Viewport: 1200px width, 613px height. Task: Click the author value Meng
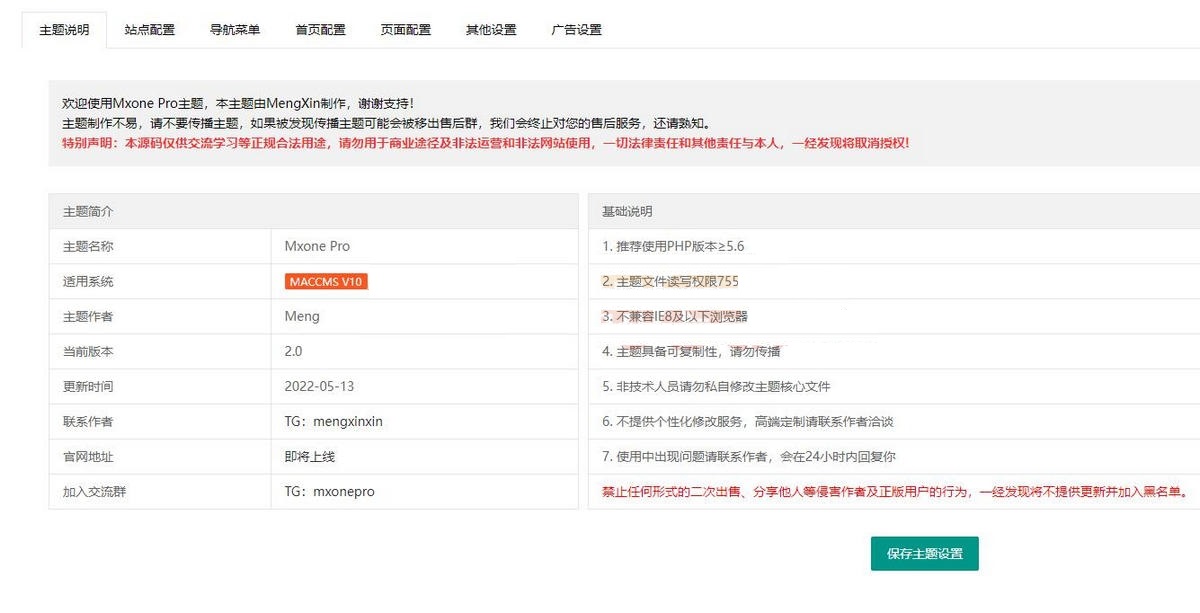(x=302, y=316)
